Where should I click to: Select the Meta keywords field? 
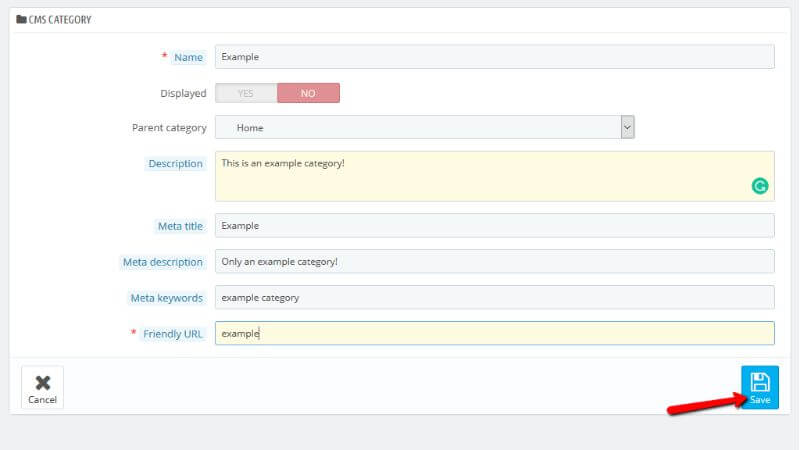point(494,297)
